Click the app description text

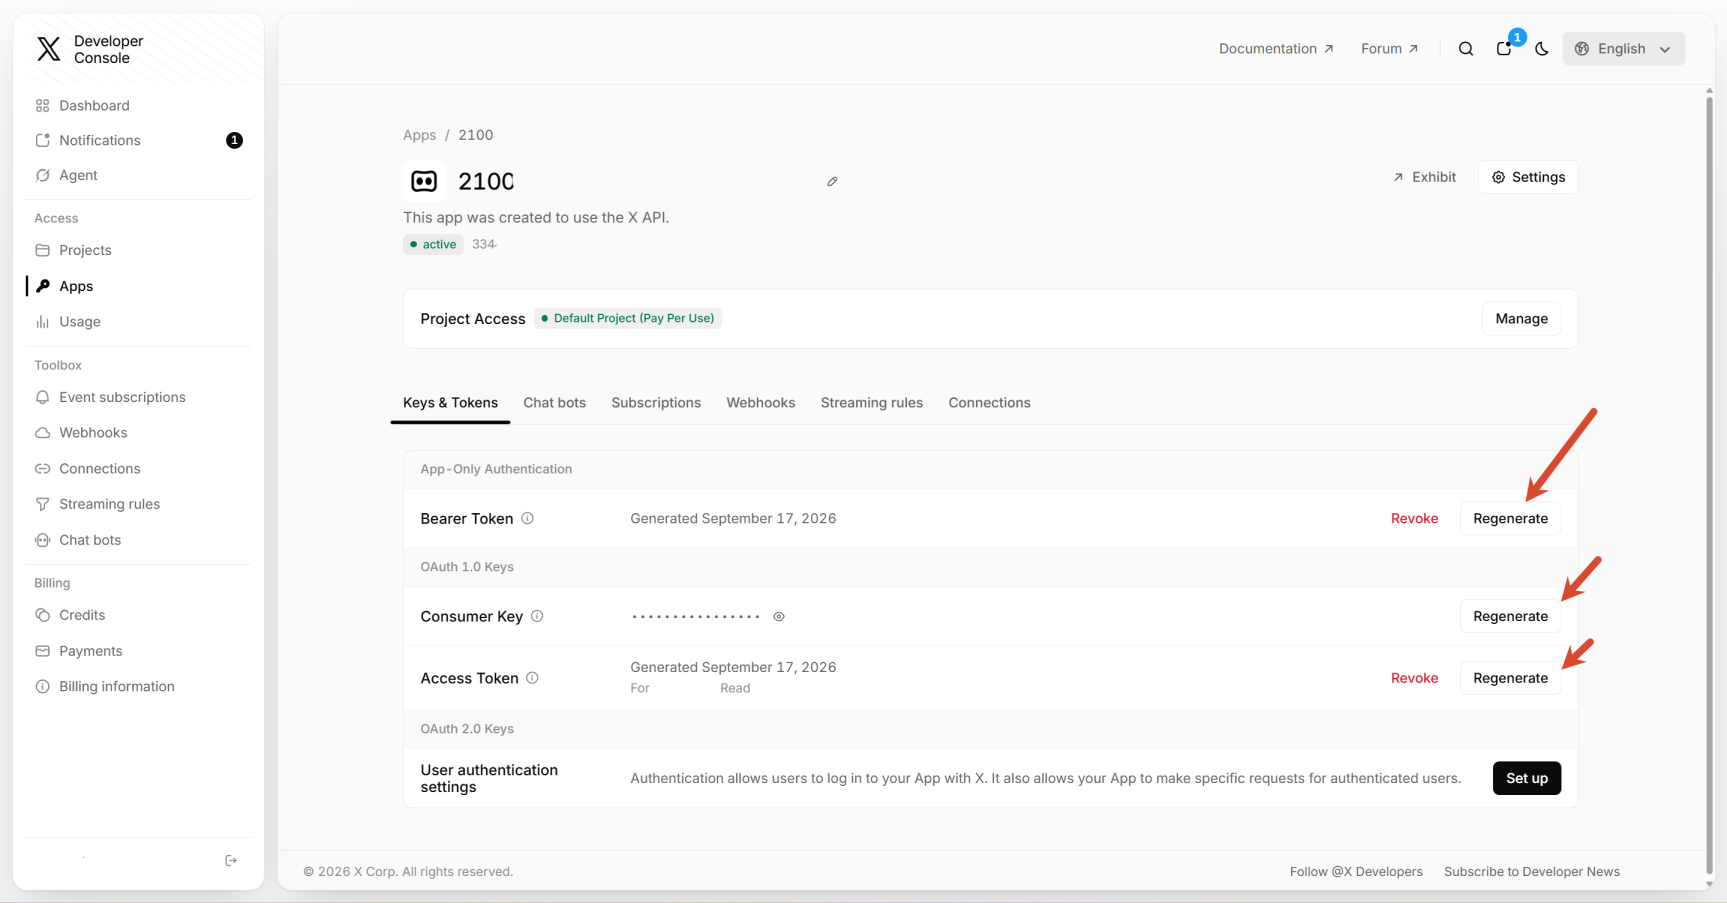pos(536,218)
